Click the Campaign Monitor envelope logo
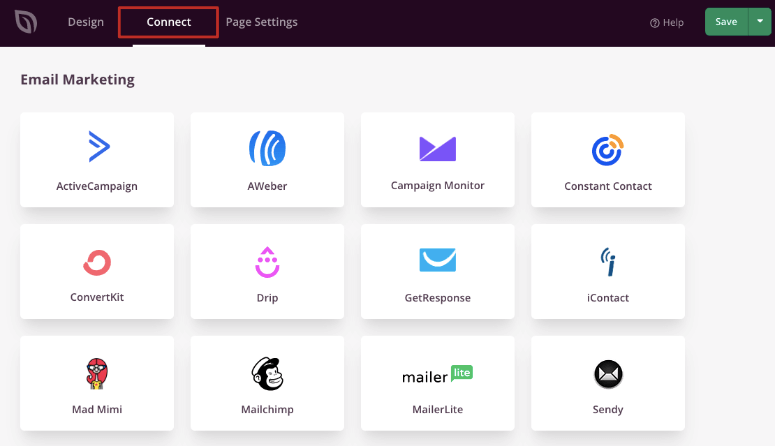Viewport: 775px width, 446px height. [x=437, y=148]
